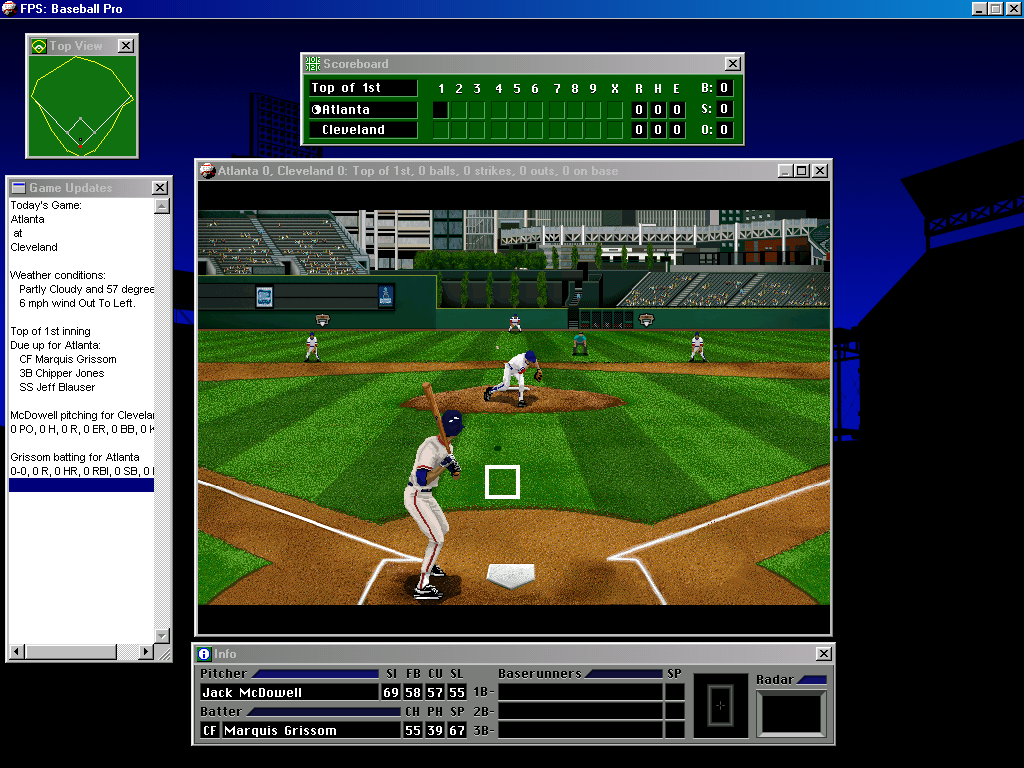The width and height of the screenshot is (1024, 768).
Task: Click the 1B baserunner field
Action: click(581, 693)
